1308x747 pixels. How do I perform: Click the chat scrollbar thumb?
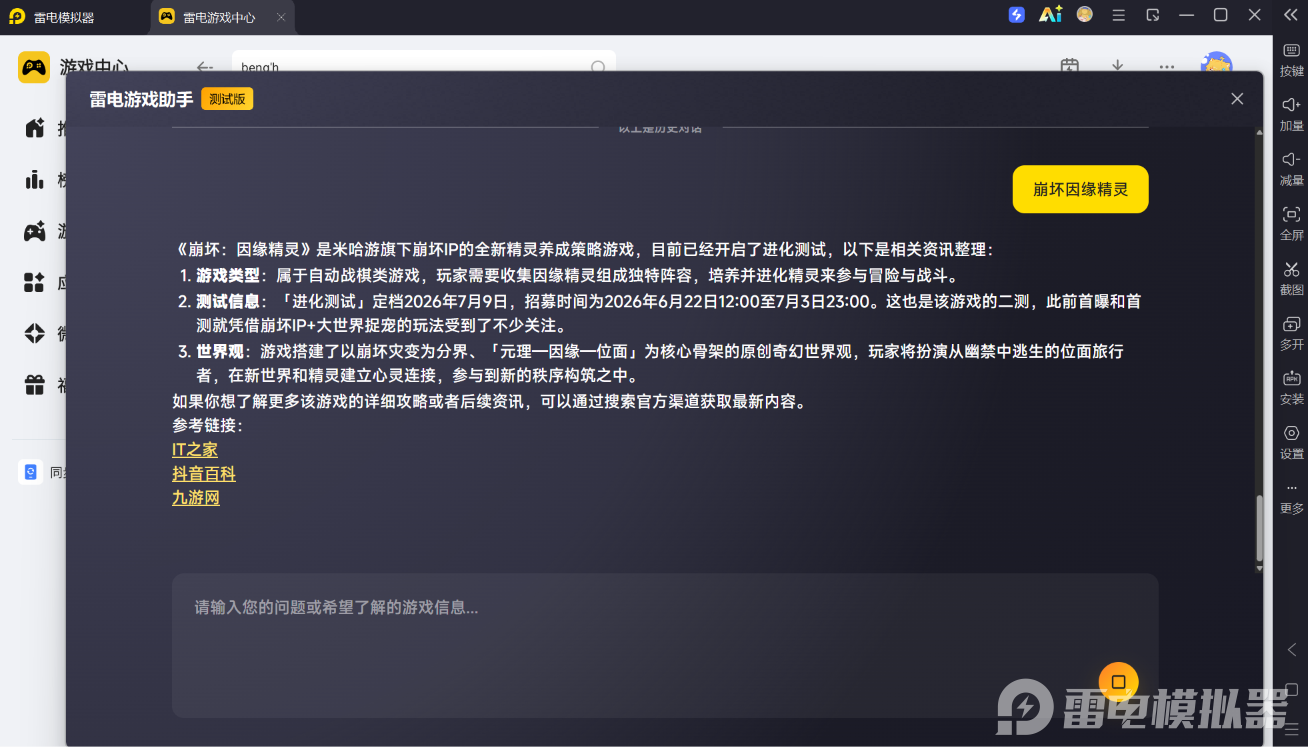click(1259, 527)
